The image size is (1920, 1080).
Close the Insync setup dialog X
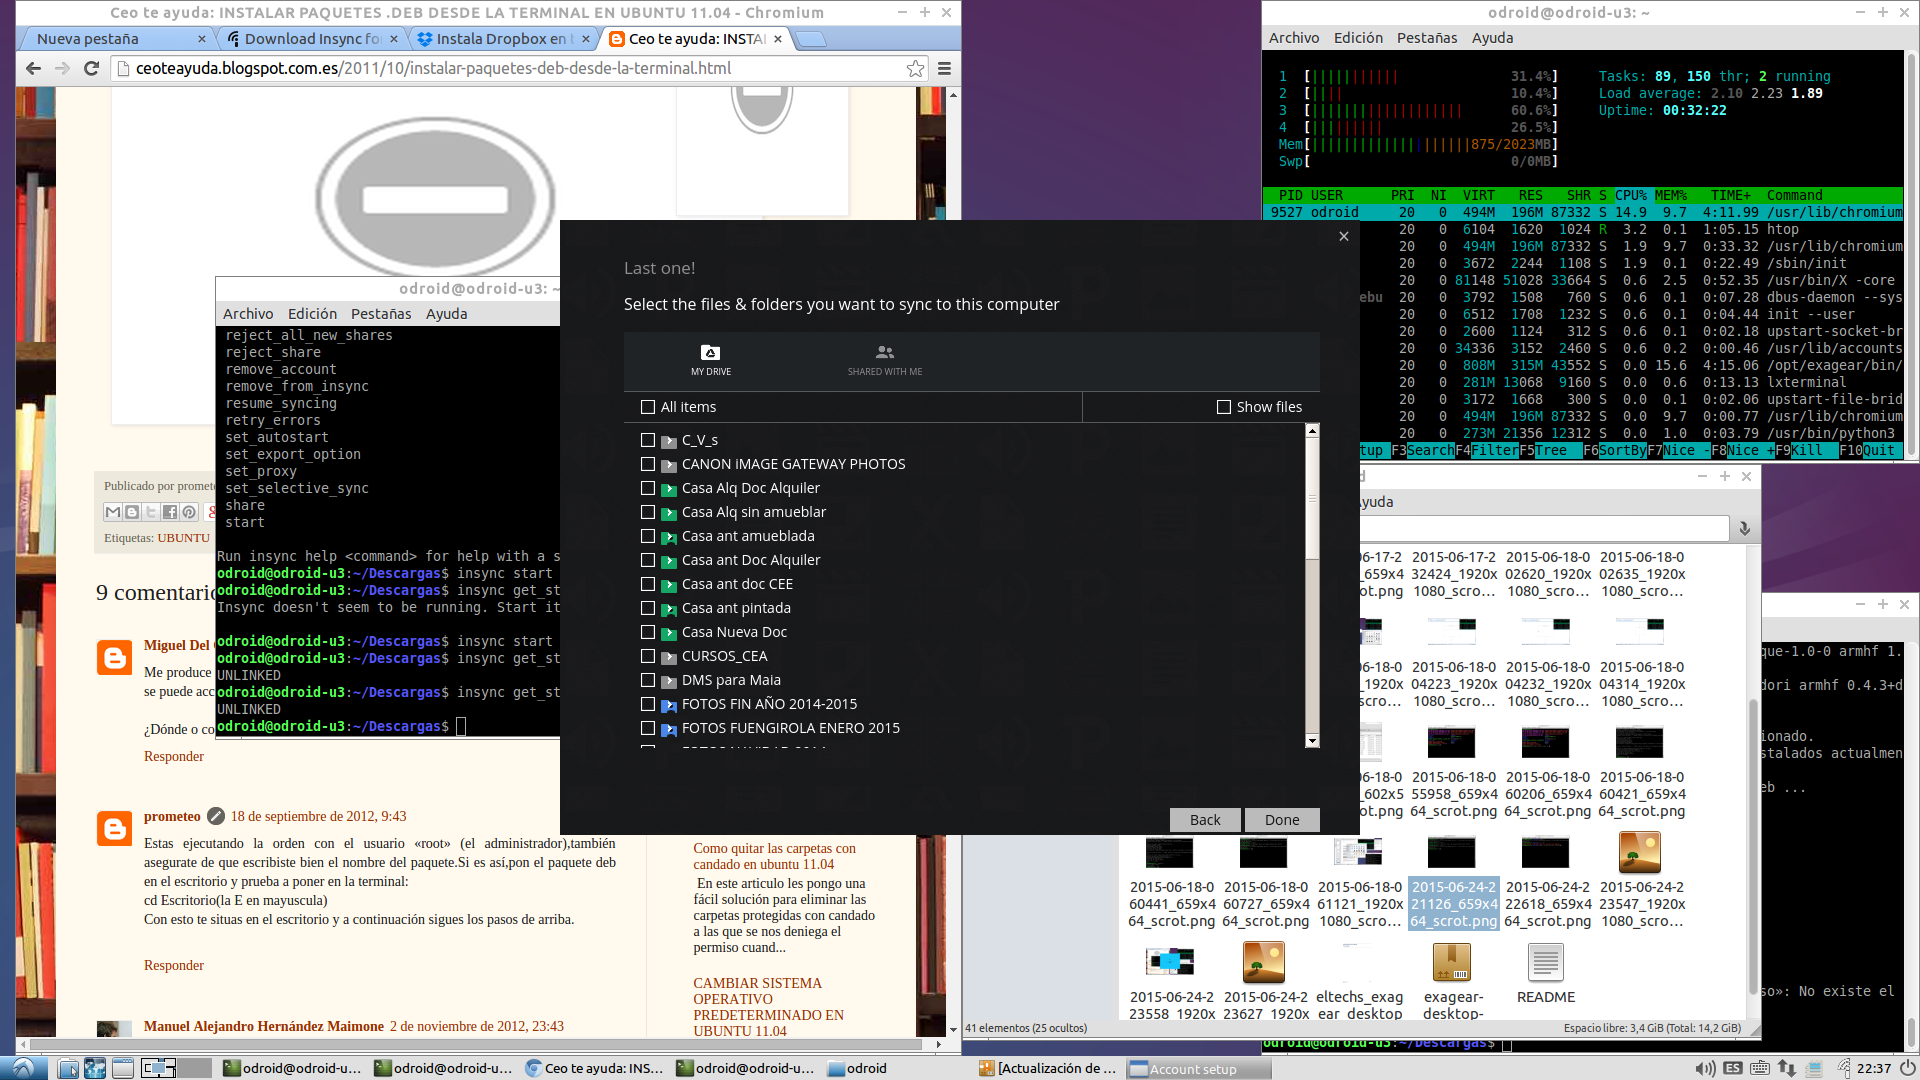[x=1344, y=236]
